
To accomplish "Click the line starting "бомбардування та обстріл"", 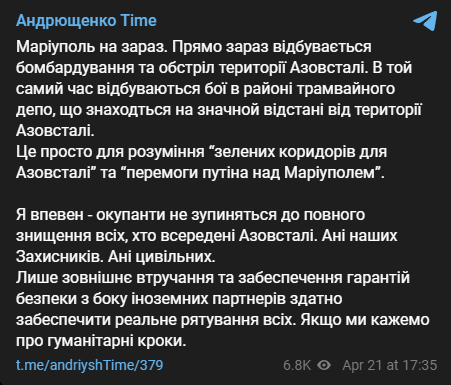I will pyautogui.click(x=214, y=68).
